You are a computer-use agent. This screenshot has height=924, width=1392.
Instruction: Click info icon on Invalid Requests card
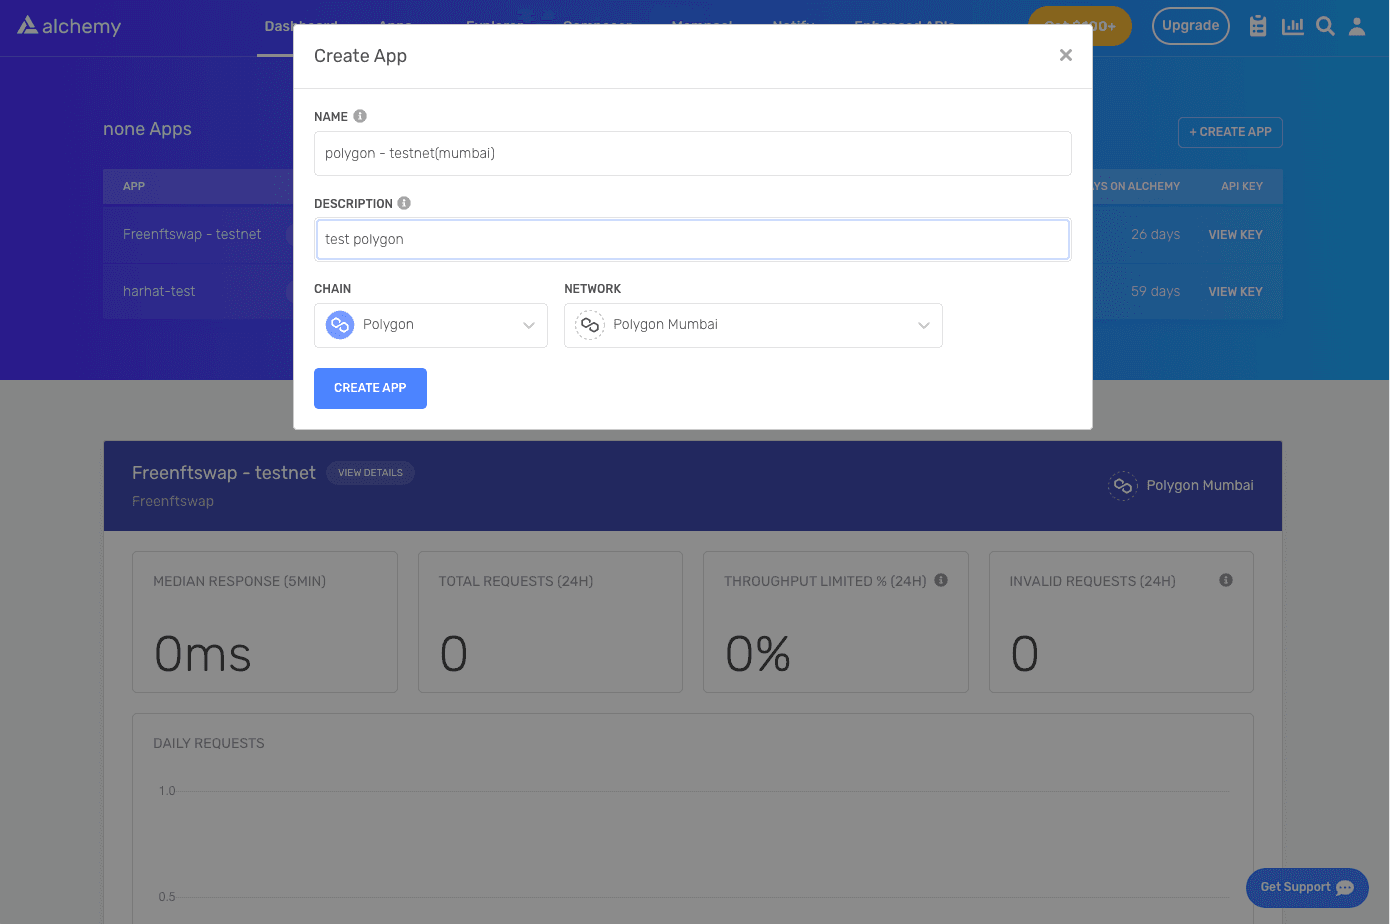click(1226, 580)
